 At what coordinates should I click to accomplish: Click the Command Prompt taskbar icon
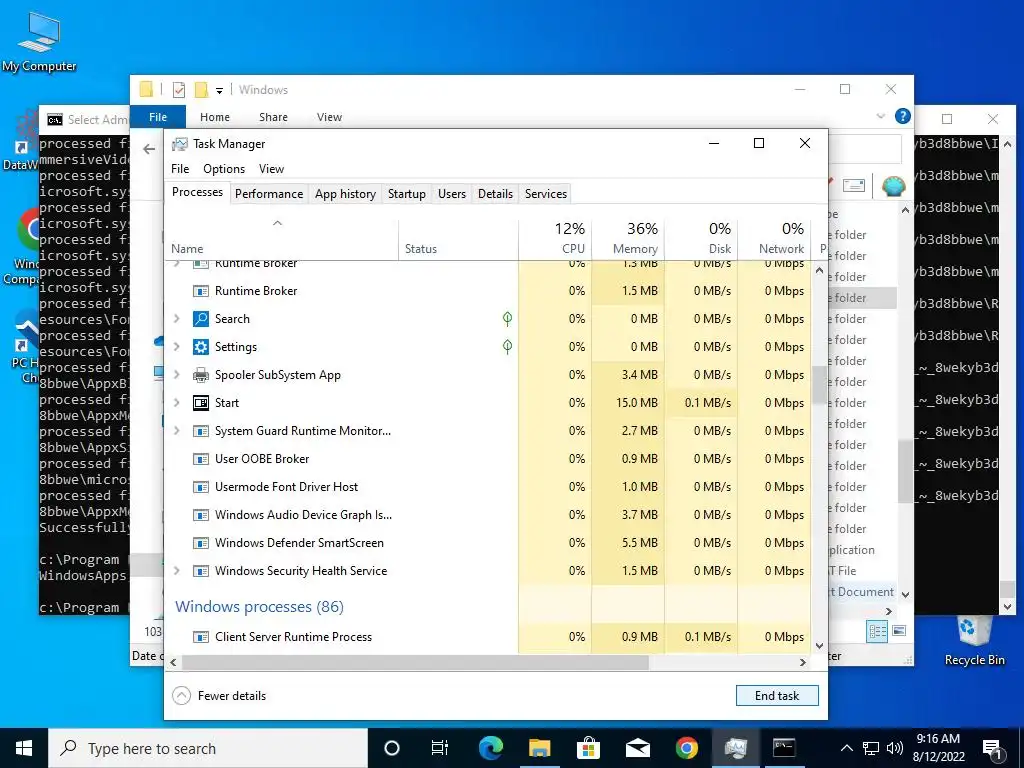(784, 748)
